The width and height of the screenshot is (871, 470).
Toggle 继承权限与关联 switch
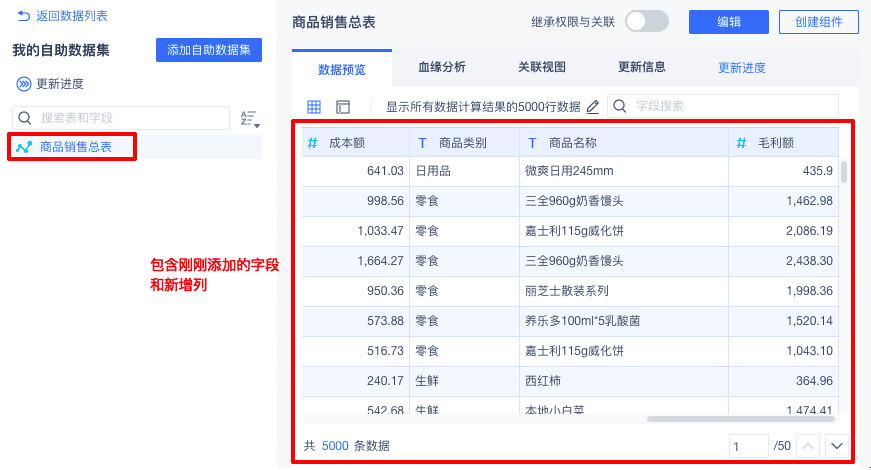(647, 22)
